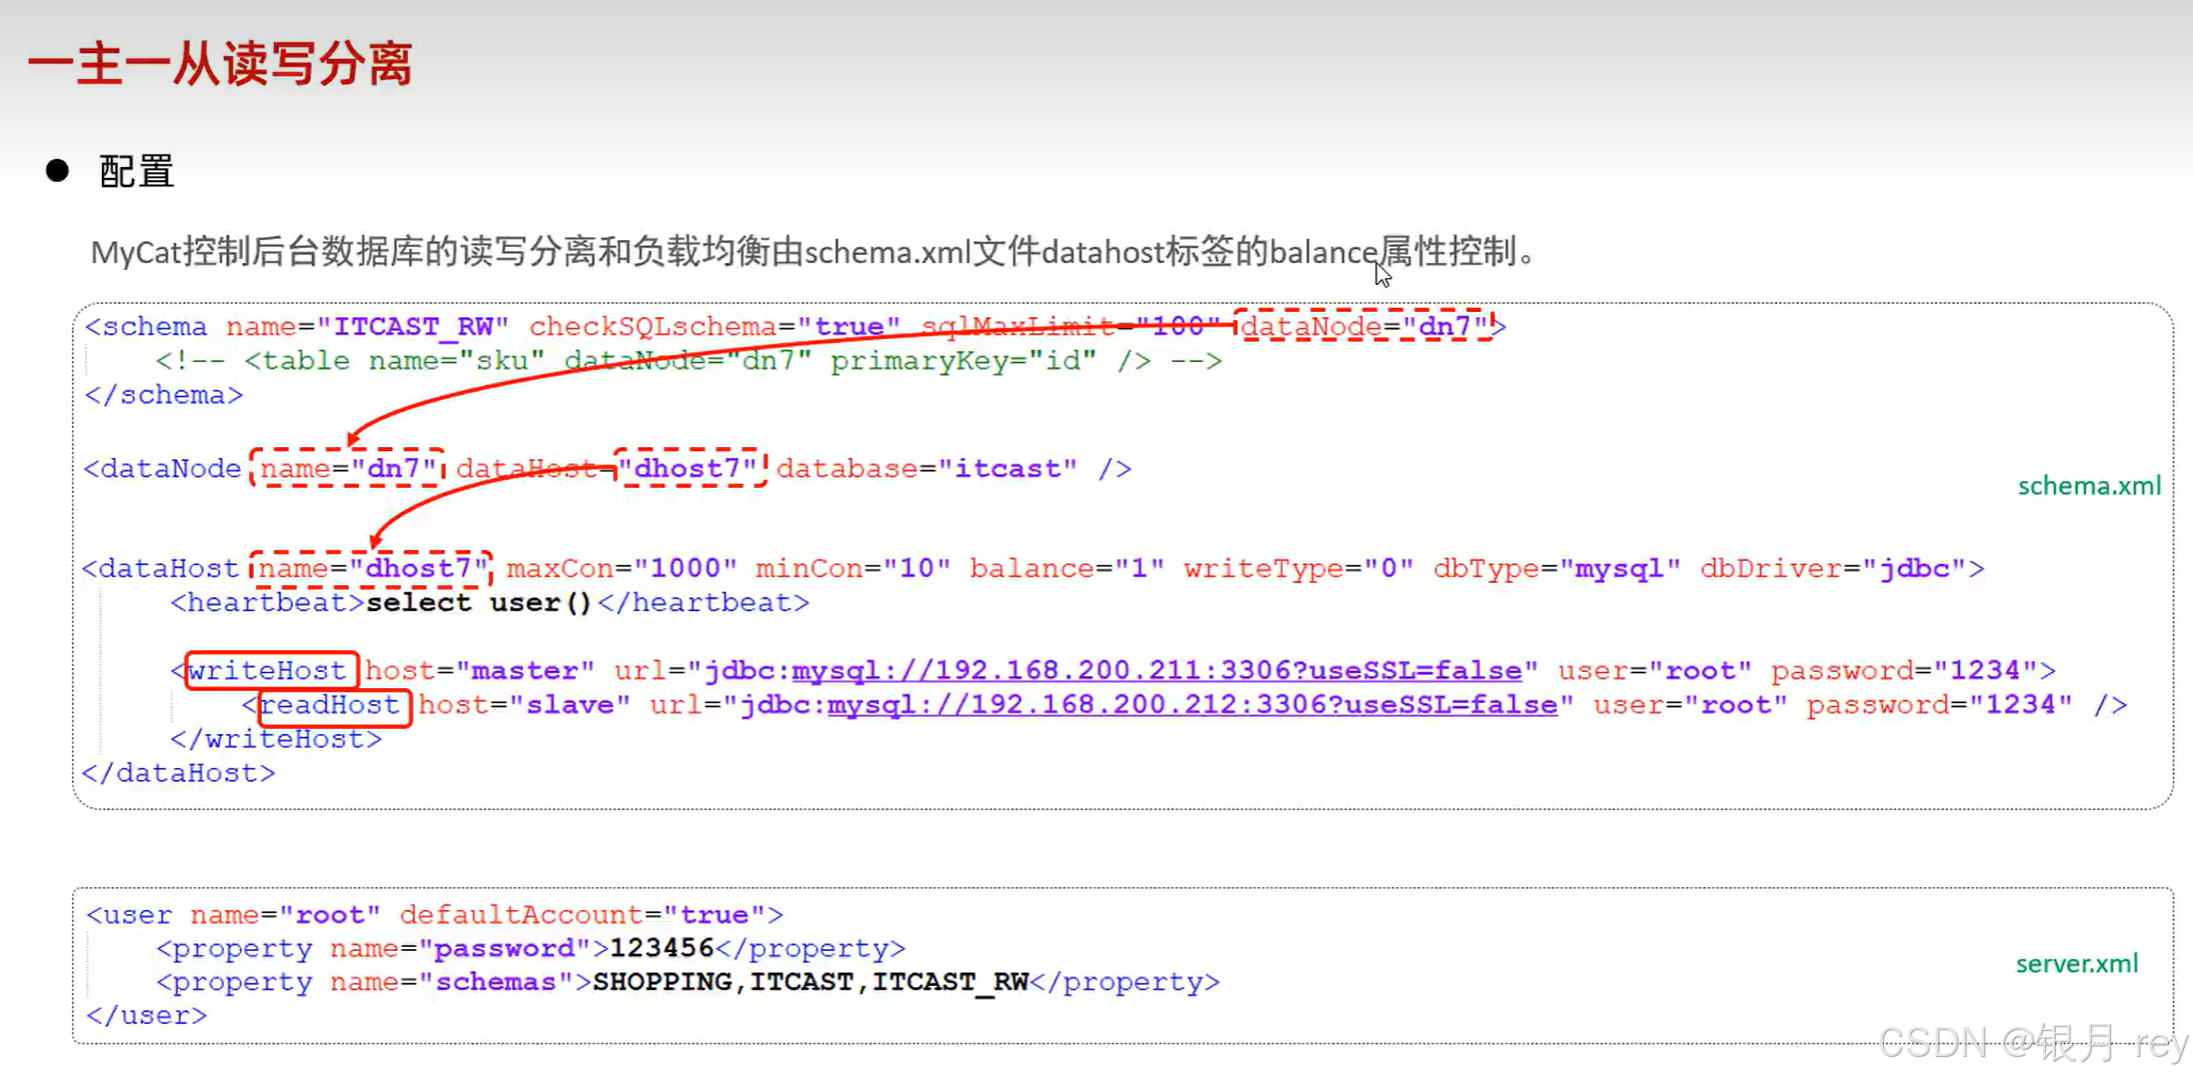Click minCon="10" attribute
The image size is (2193, 1079).
853,569
